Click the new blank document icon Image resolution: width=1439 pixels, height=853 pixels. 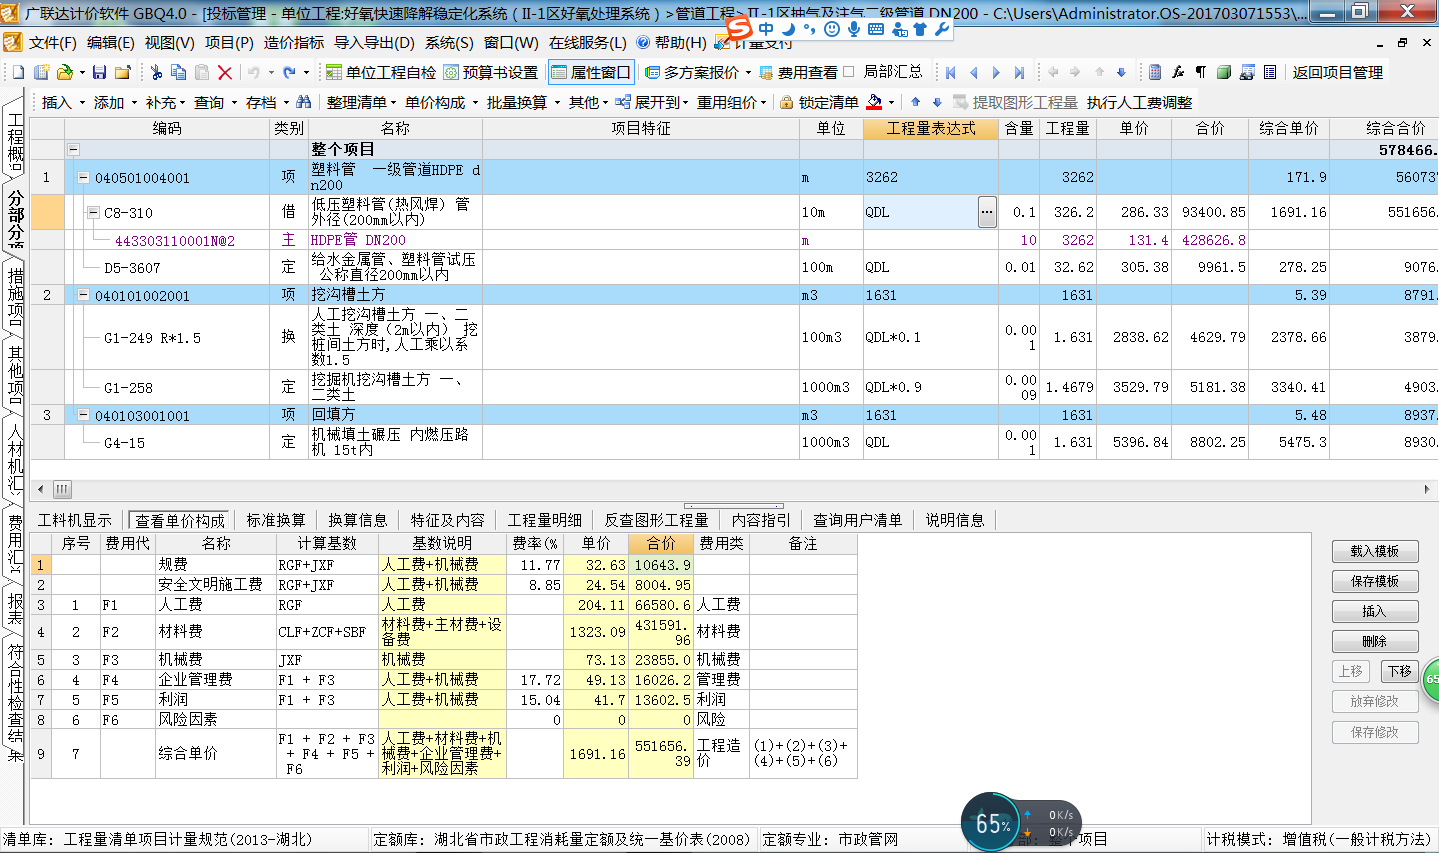point(18,72)
